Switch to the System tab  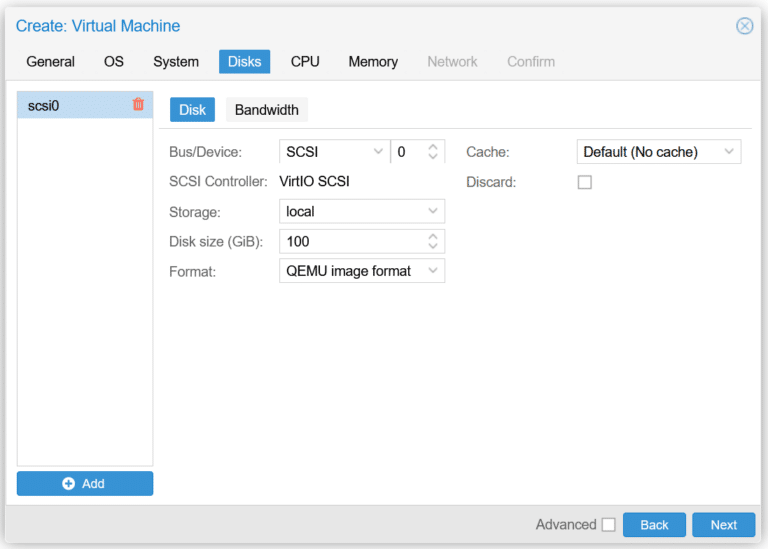(176, 62)
